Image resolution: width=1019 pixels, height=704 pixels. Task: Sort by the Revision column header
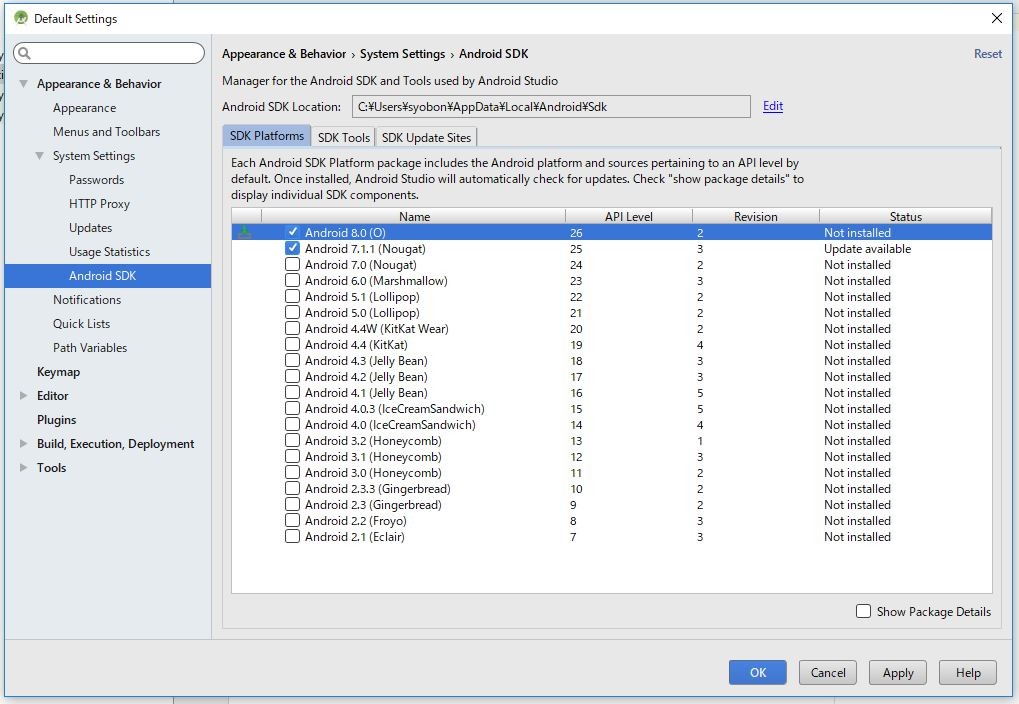pyautogui.click(x=755, y=216)
